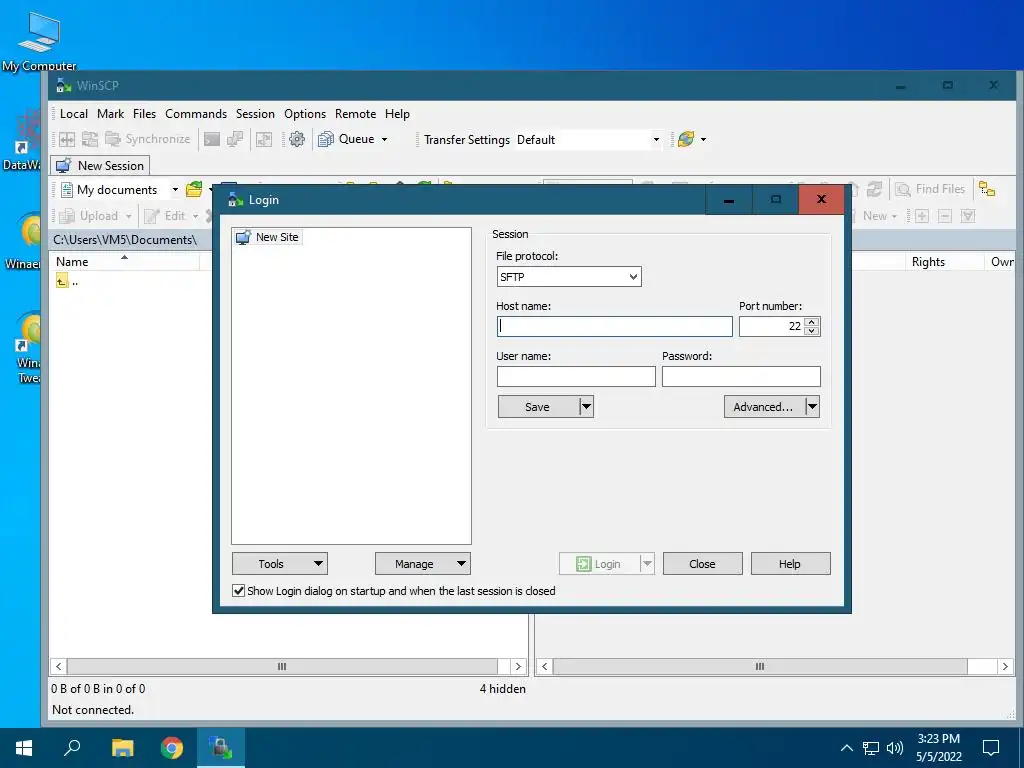This screenshot has width=1024, height=768.
Task: Click the Help button in Login dialog
Action: [x=790, y=564]
